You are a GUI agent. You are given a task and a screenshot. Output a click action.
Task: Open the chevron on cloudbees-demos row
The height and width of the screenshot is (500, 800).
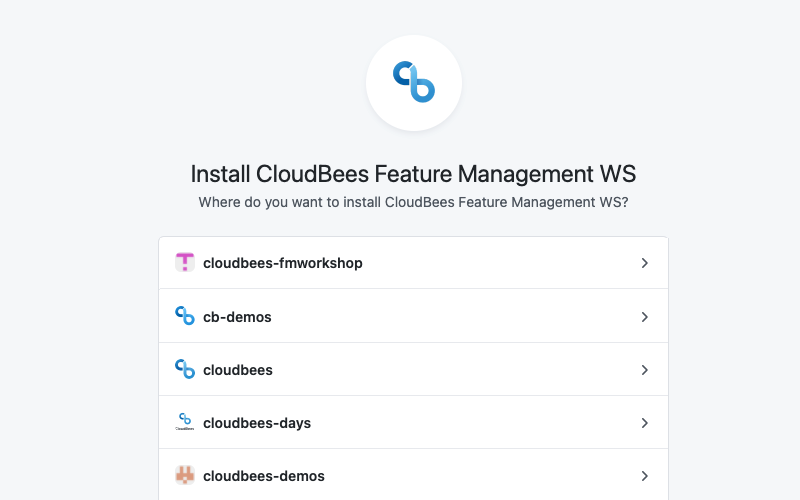pyautogui.click(x=644, y=476)
